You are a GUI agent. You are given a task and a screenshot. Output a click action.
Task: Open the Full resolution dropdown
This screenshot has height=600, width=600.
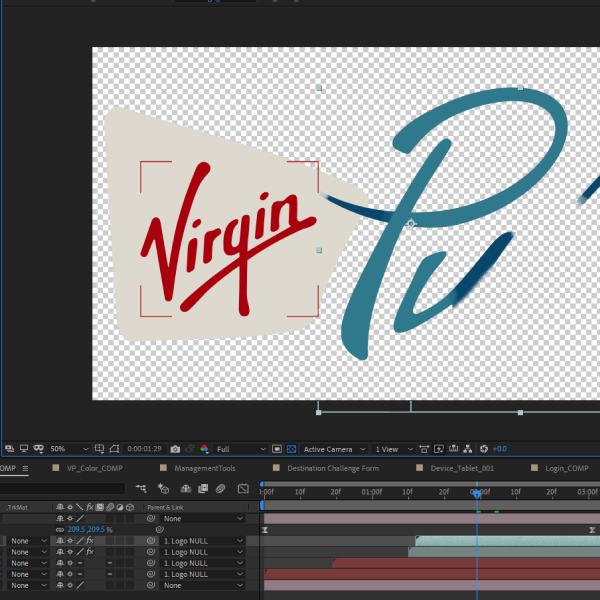pos(240,449)
